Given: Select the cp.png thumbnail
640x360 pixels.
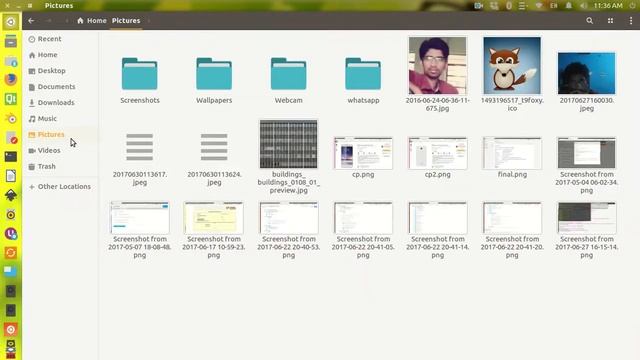Looking at the screenshot, I should tap(363, 153).
